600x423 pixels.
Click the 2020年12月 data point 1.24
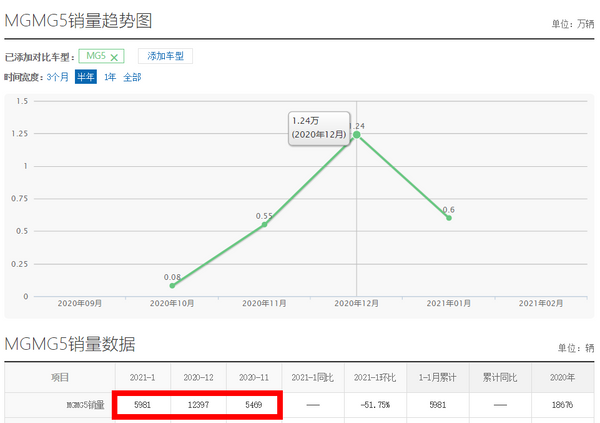point(357,135)
